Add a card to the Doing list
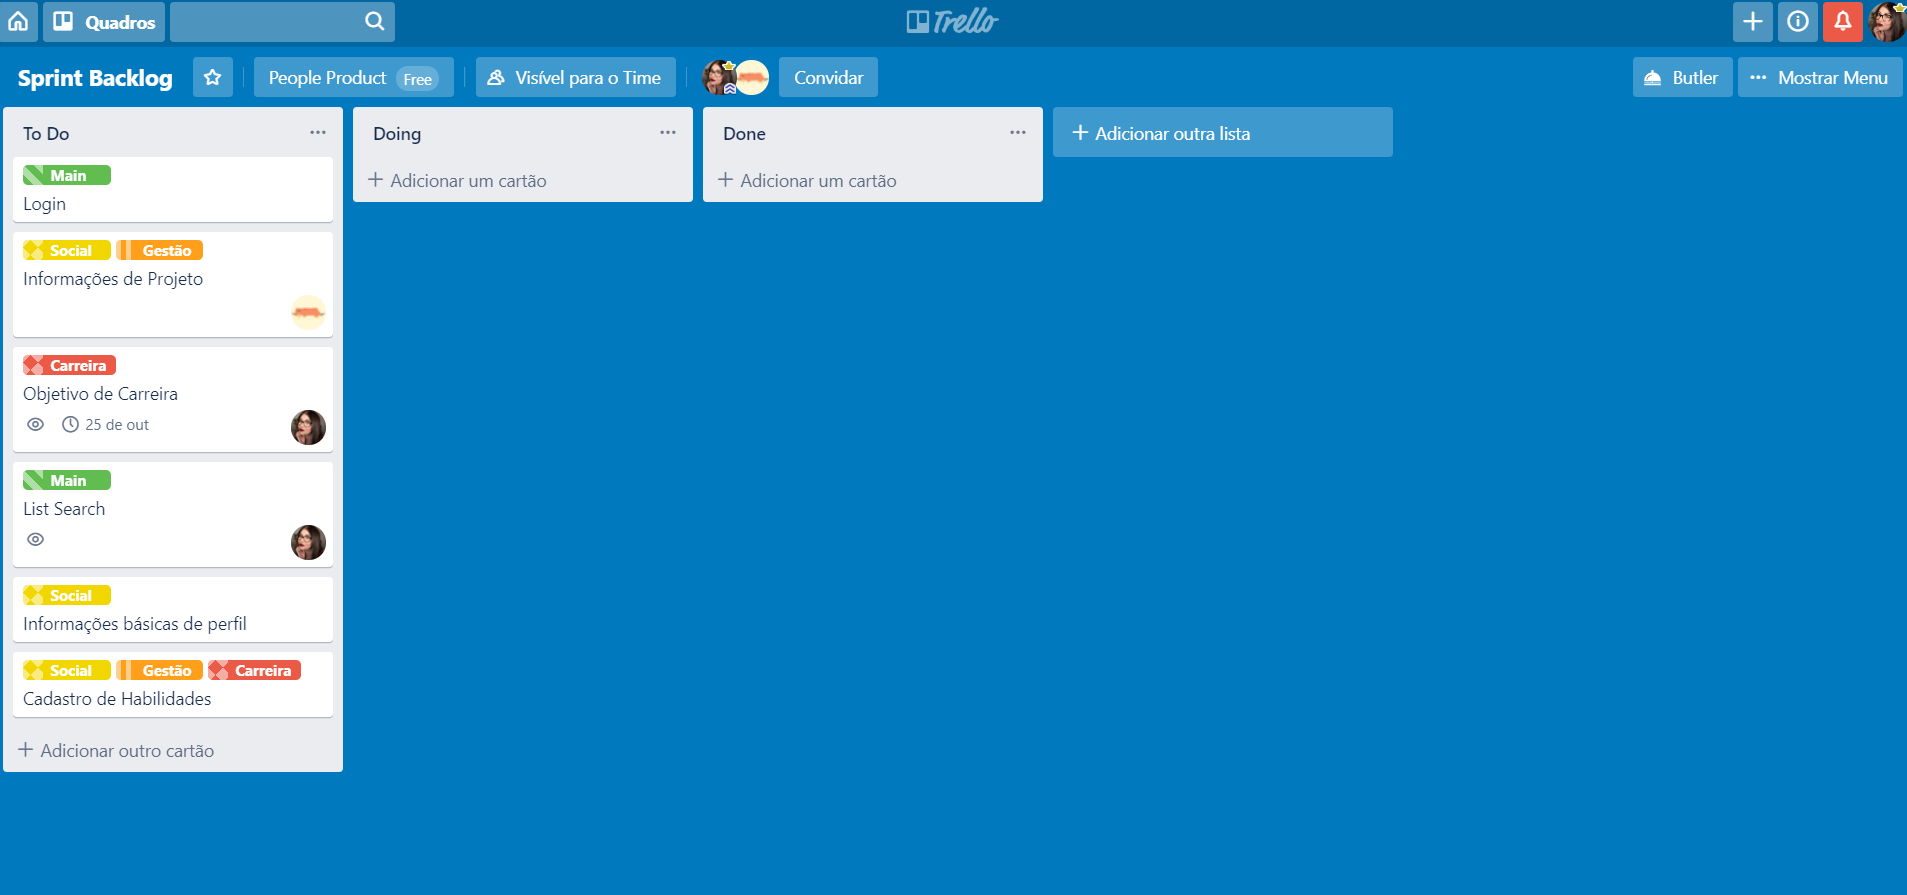The image size is (1907, 895). 457,181
